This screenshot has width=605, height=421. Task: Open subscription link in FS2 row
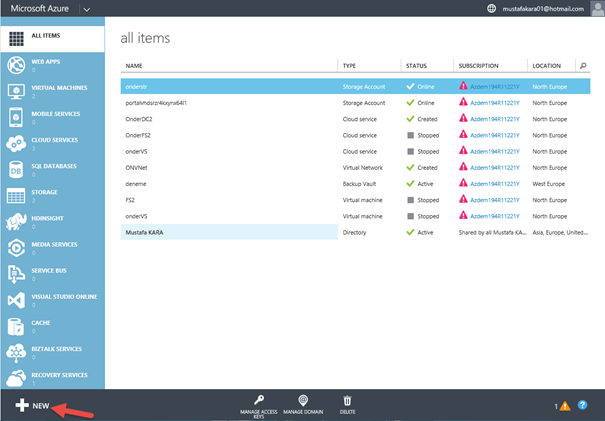tap(495, 200)
